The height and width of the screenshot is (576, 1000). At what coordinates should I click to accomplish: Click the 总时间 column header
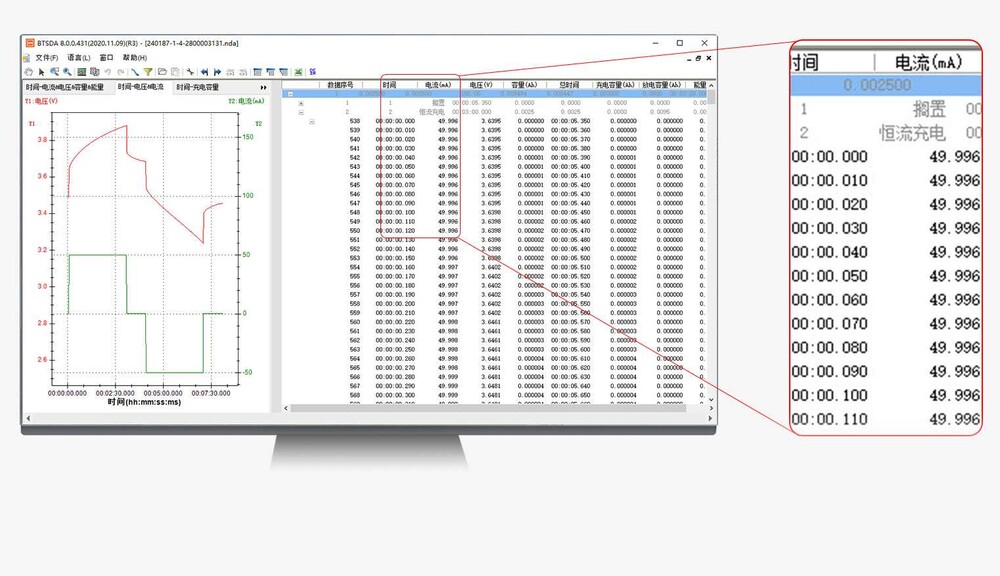[x=569, y=85]
